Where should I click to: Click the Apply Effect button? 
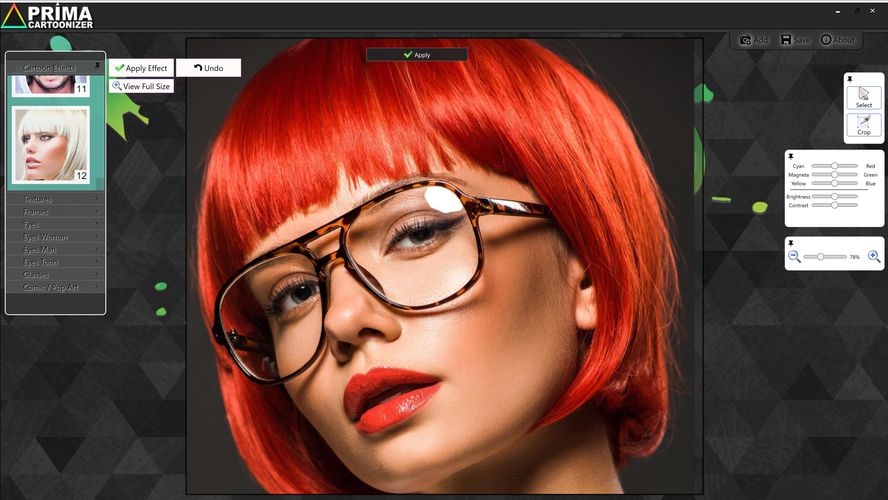pyautogui.click(x=141, y=68)
